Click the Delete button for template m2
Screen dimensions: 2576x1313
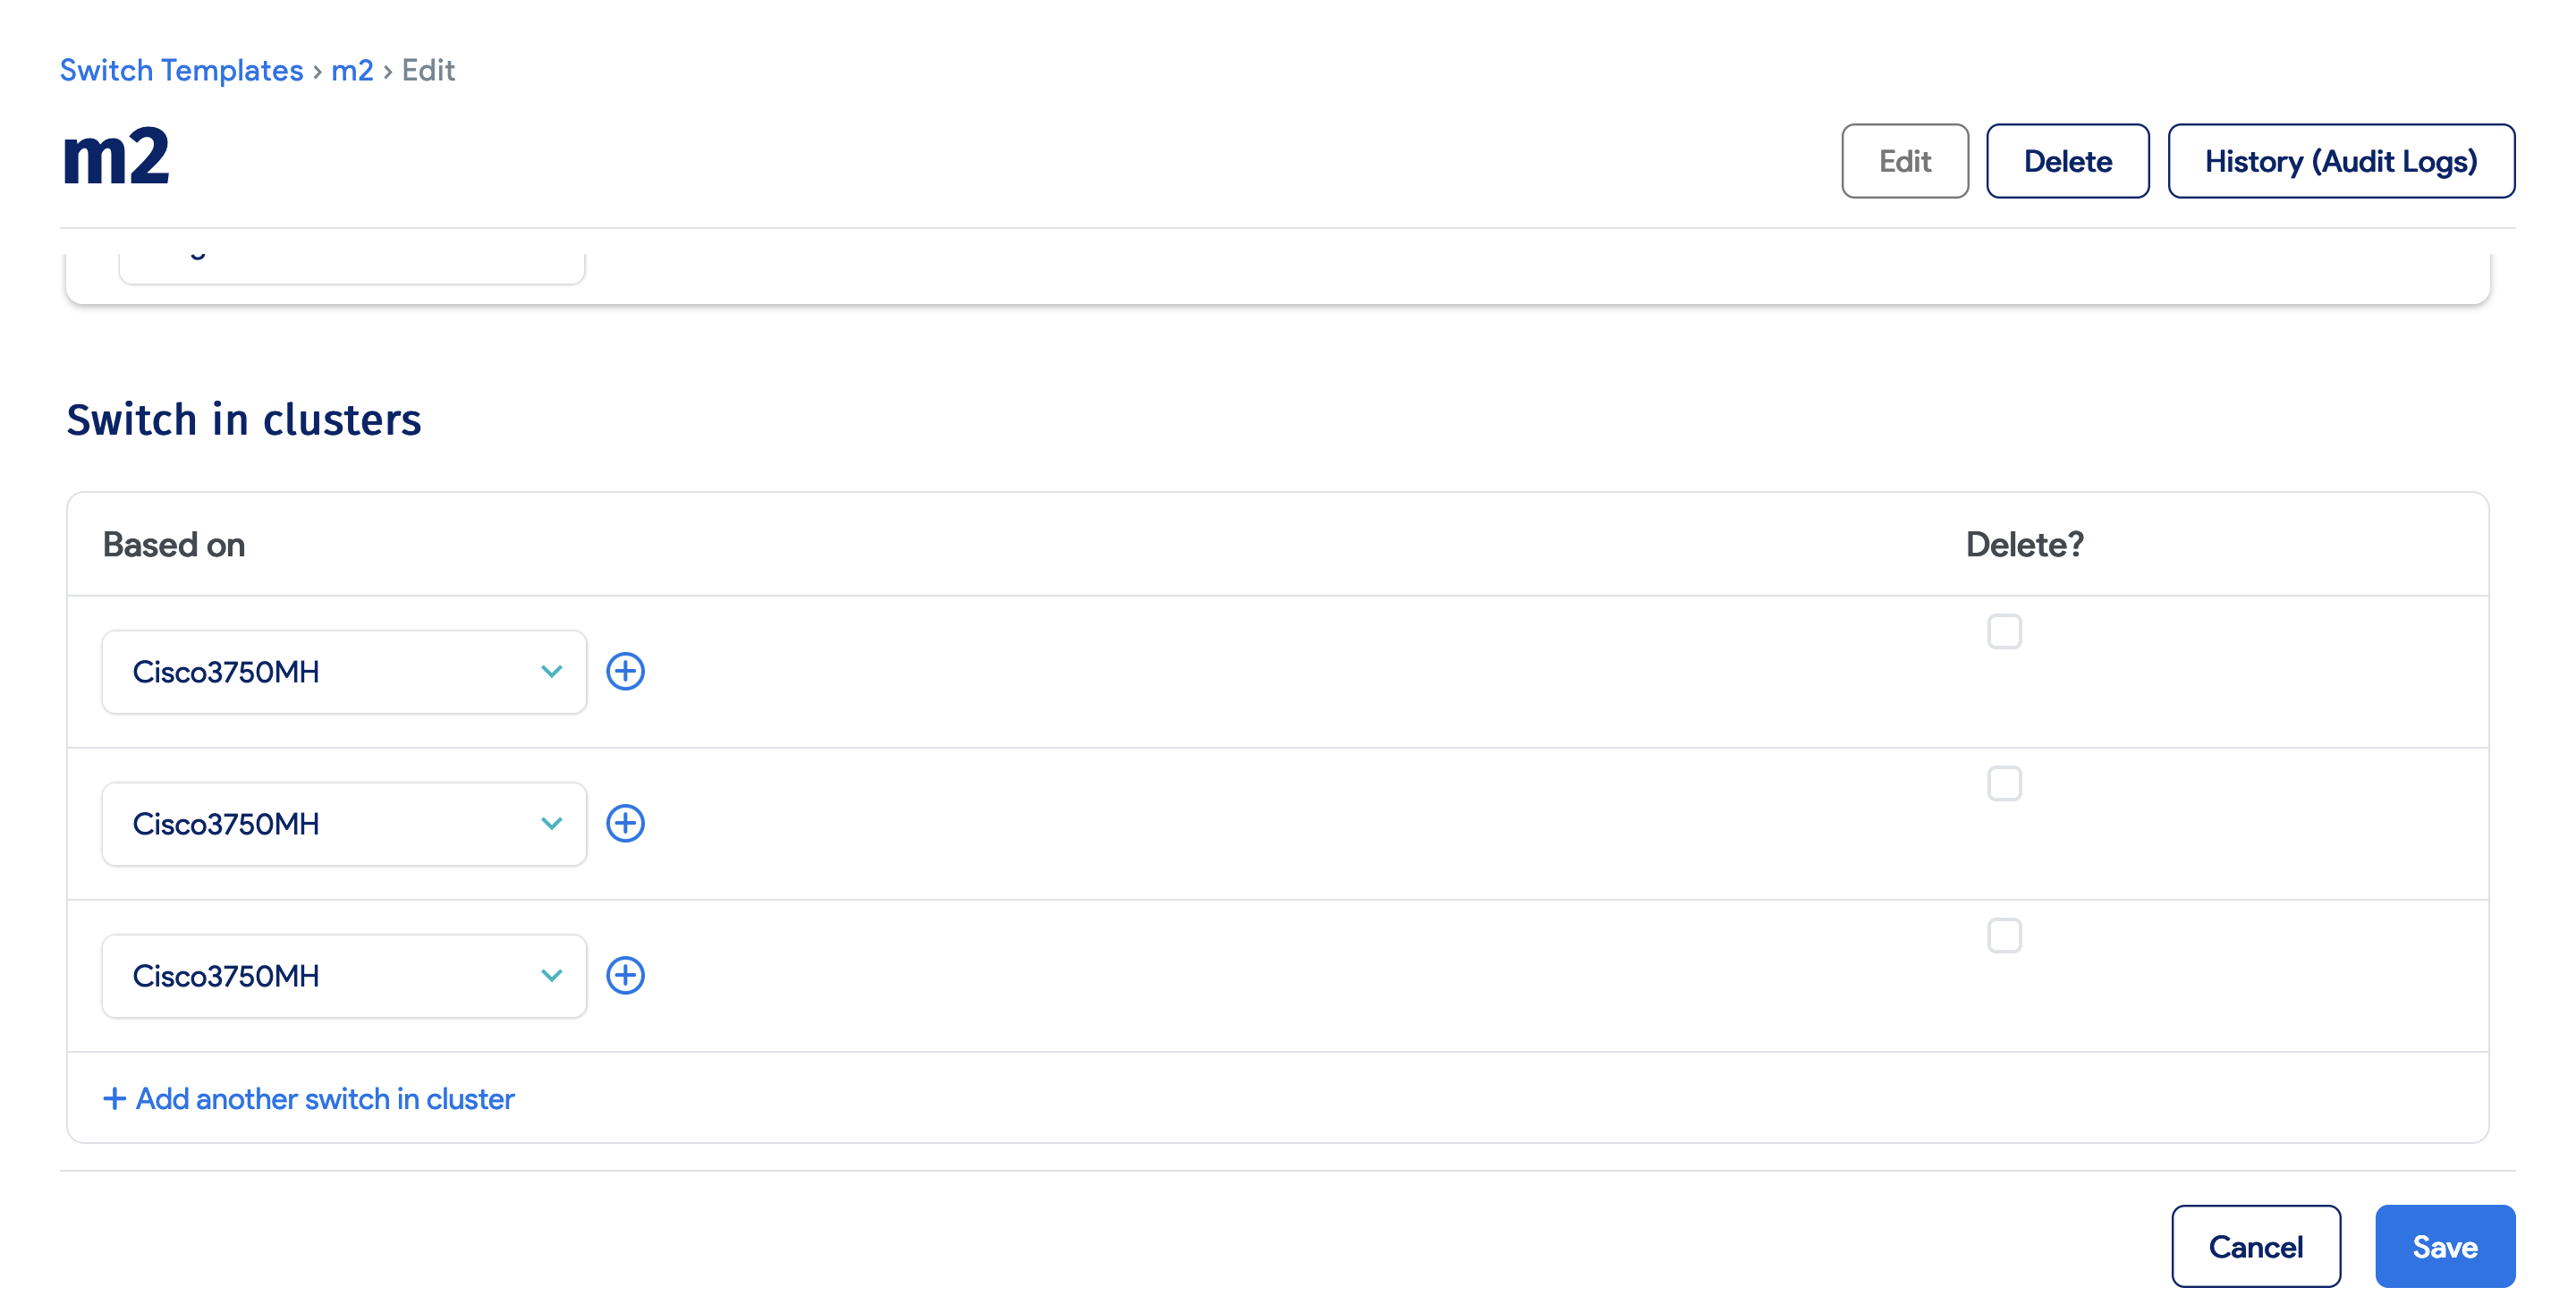pos(2067,161)
